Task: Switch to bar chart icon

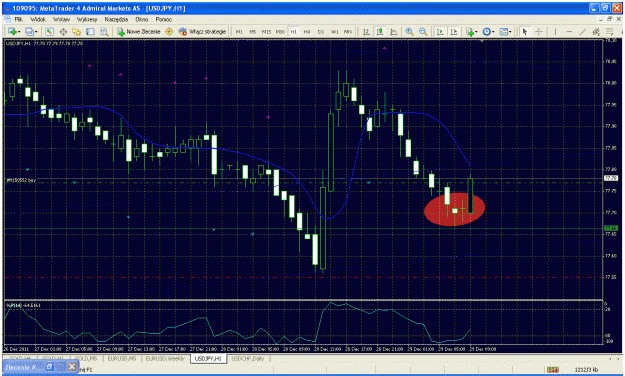Action: click(x=366, y=31)
